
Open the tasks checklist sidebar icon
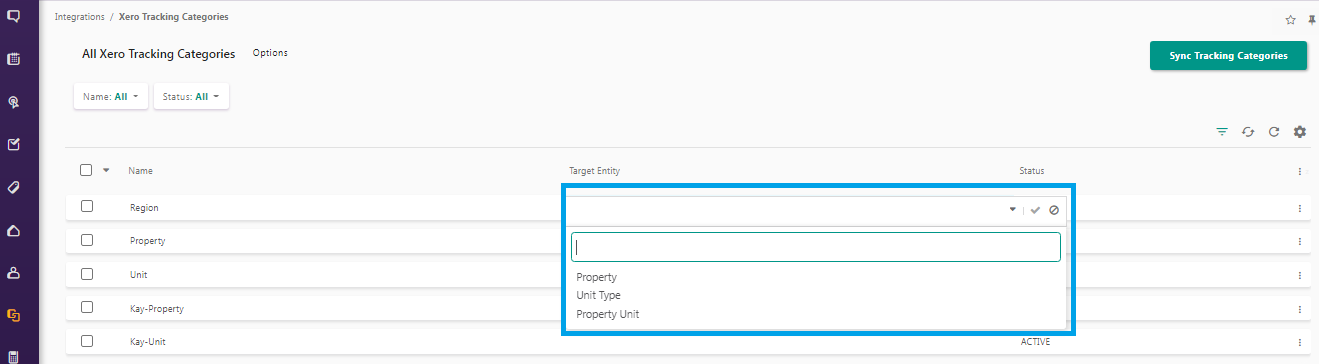(x=14, y=144)
